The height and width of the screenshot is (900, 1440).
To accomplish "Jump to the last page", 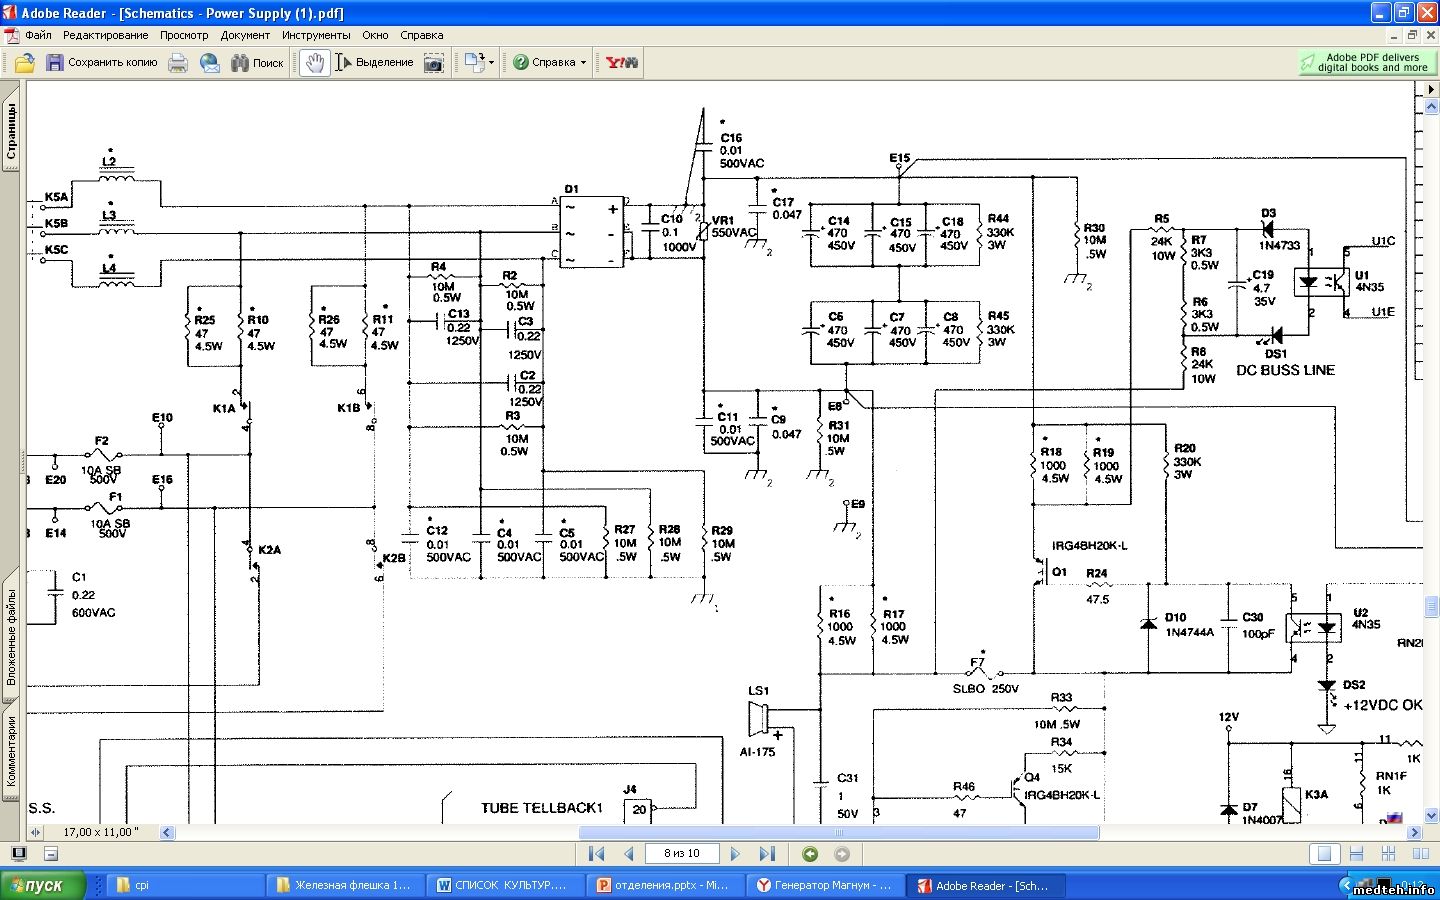I will click(x=767, y=854).
